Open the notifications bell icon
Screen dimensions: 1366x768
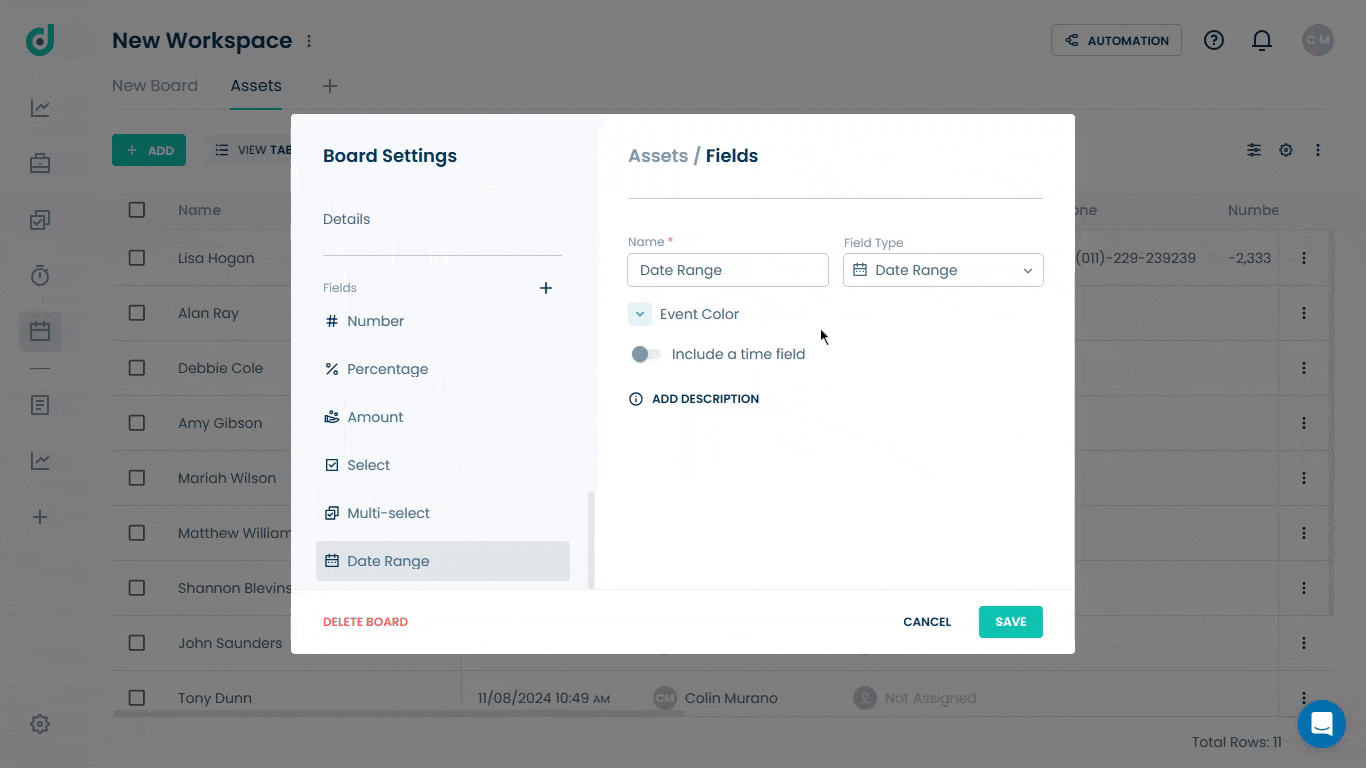tap(1262, 40)
